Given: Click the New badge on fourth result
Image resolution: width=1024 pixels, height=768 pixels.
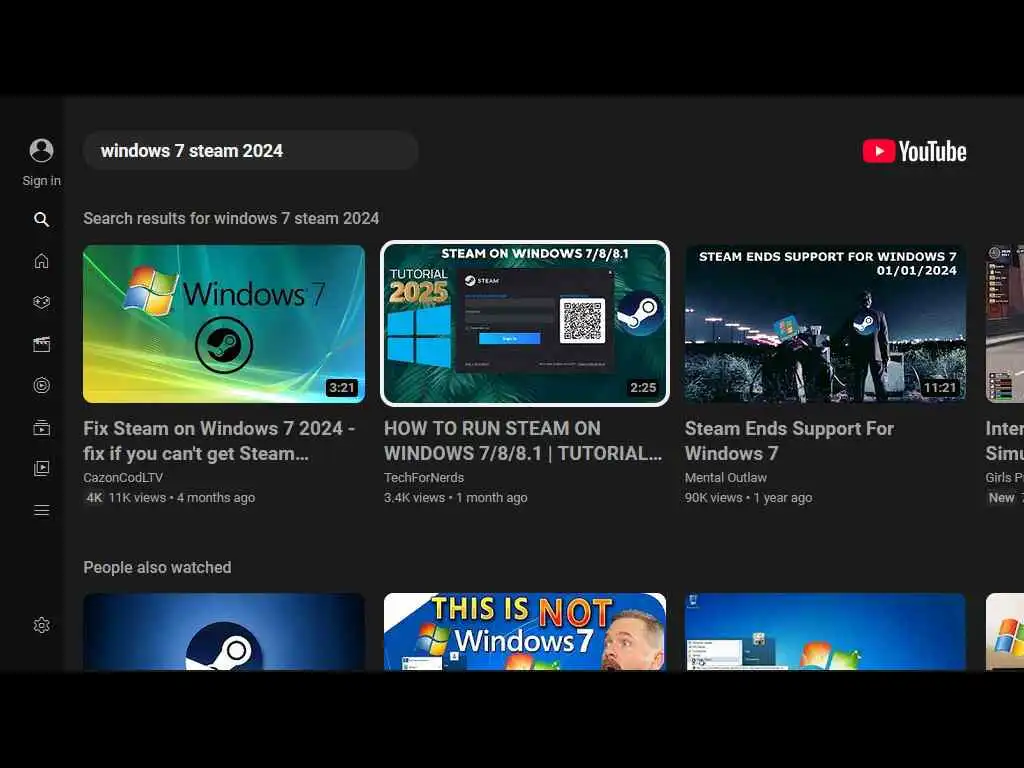Looking at the screenshot, I should [1001, 498].
